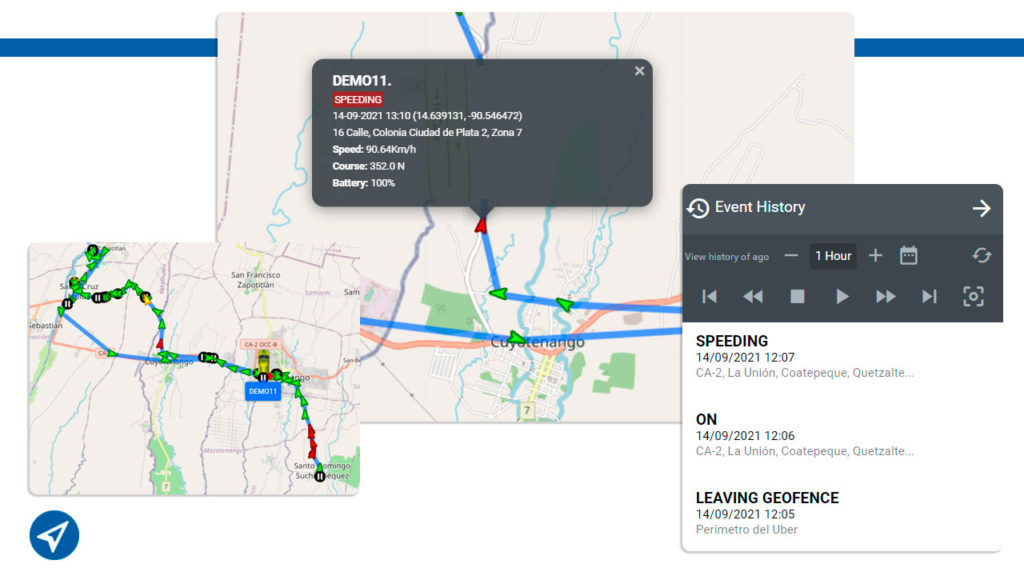Increase history range with plus button
1024x576 pixels.
point(875,256)
